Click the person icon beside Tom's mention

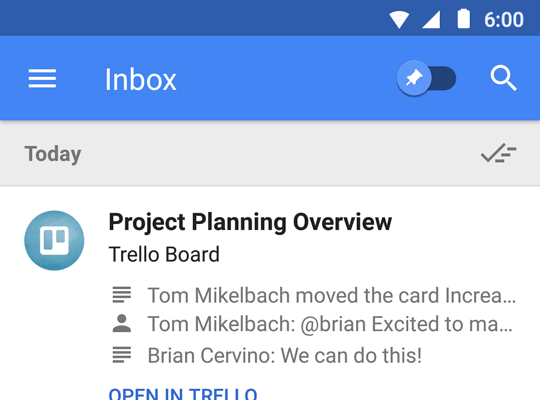[122, 324]
